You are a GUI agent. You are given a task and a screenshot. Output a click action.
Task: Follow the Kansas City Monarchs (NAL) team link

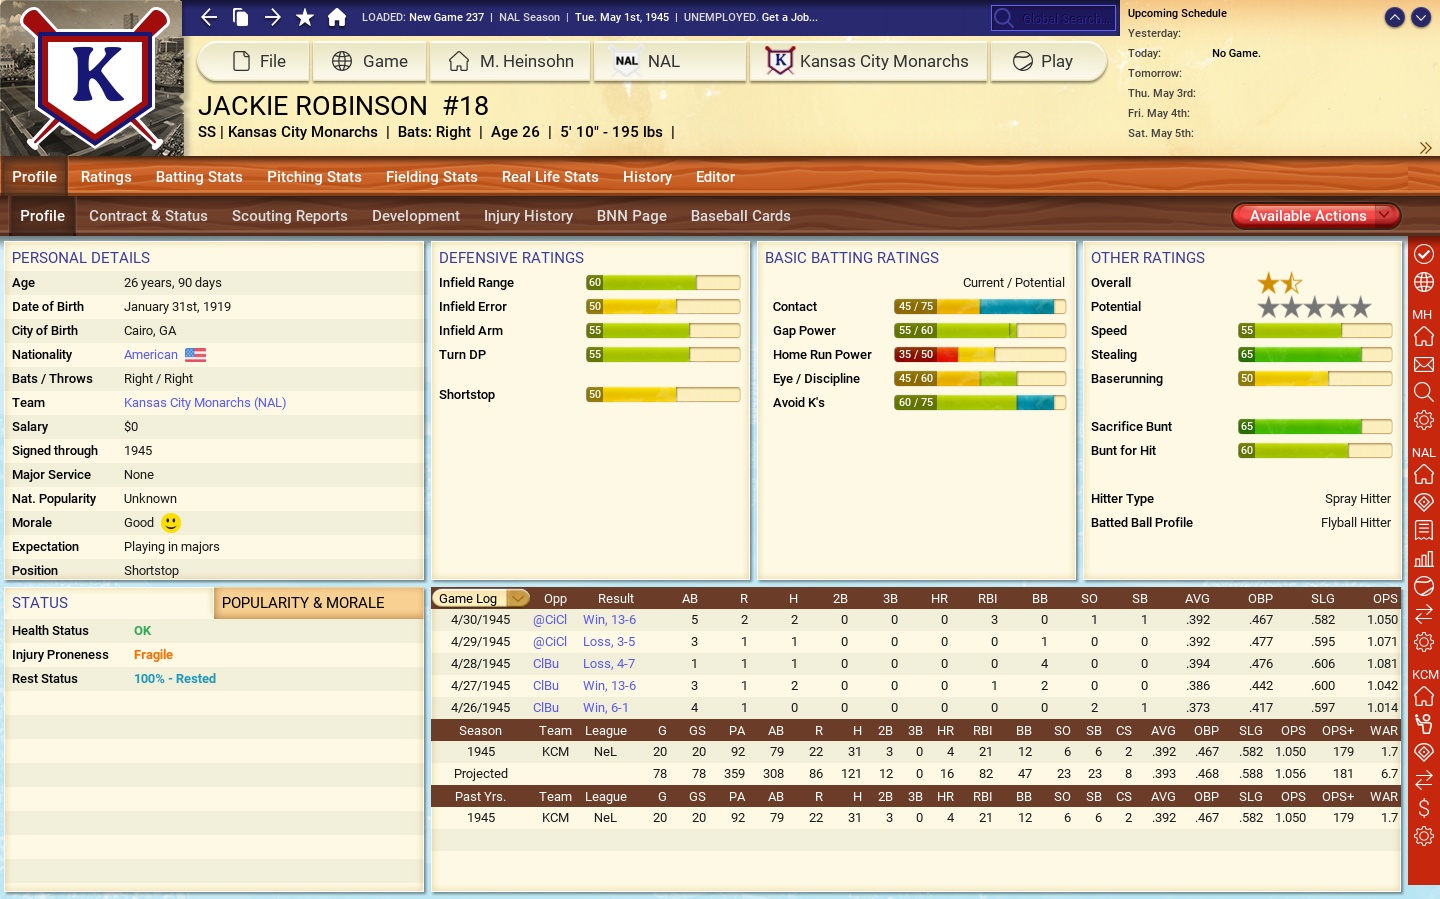point(204,403)
